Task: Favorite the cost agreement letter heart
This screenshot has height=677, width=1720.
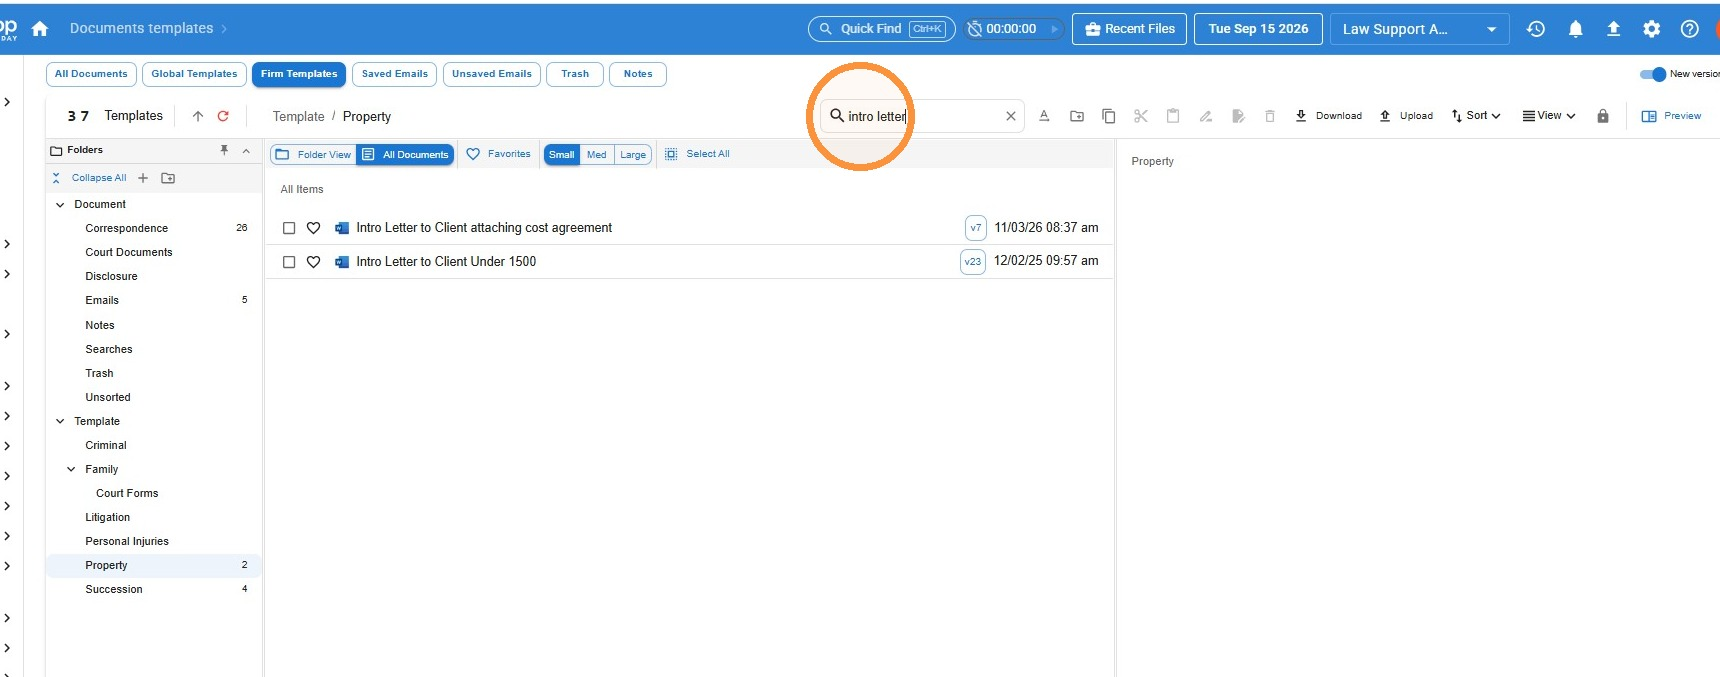Action: tap(313, 228)
